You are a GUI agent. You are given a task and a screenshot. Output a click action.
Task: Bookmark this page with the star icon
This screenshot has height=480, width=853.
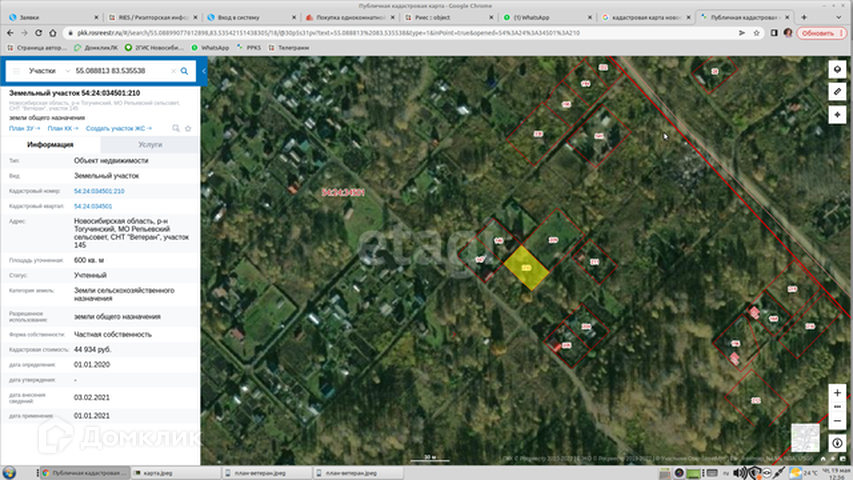tap(756, 33)
